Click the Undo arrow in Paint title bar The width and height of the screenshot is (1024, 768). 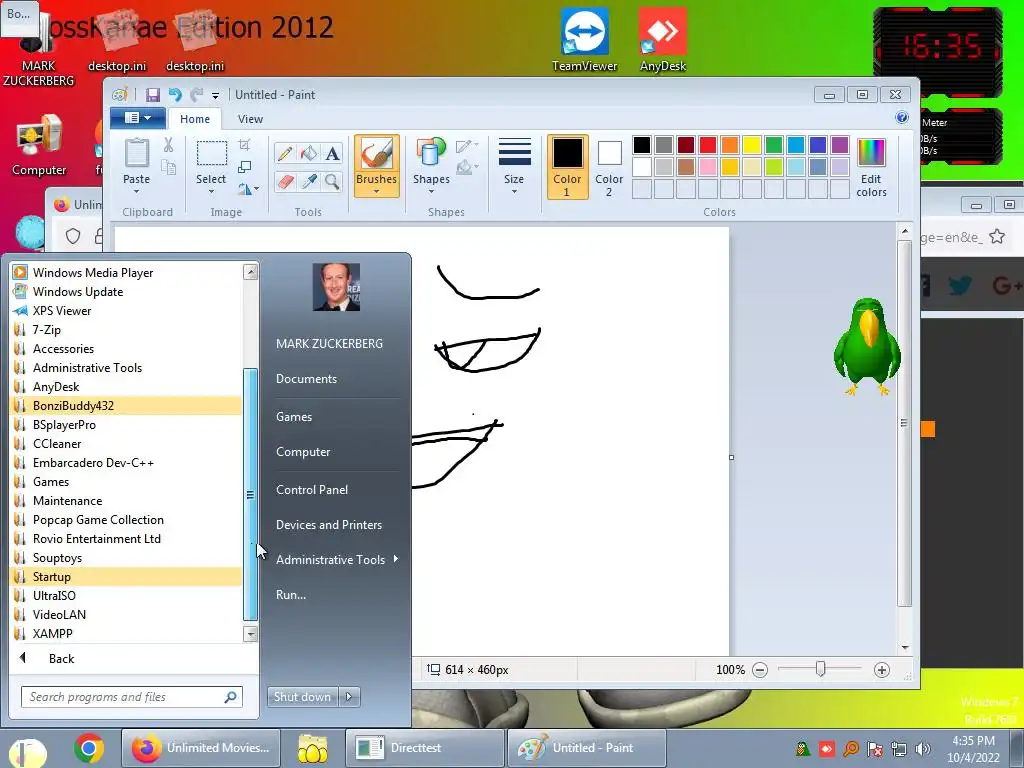pos(175,95)
